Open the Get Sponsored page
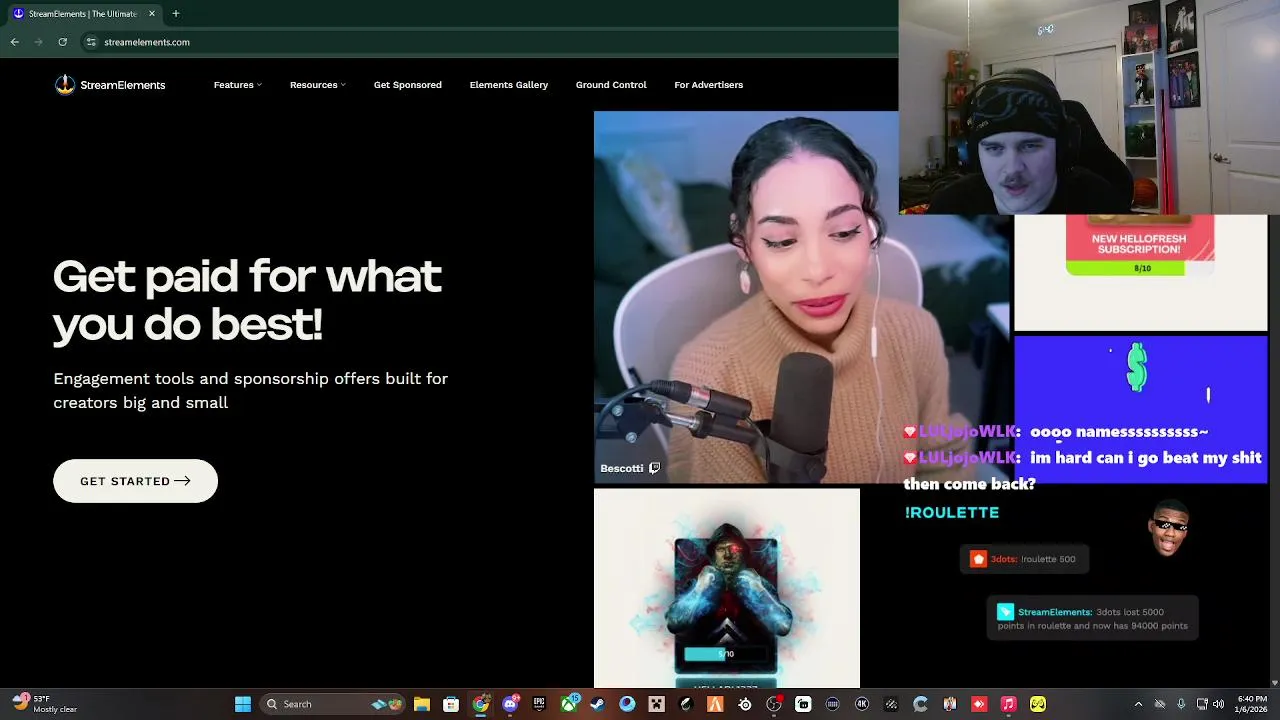The width and height of the screenshot is (1280, 720). tap(408, 85)
